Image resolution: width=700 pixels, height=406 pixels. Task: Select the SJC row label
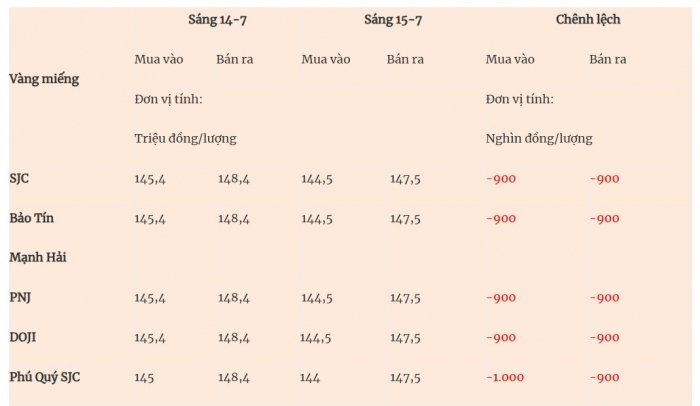(x=19, y=178)
